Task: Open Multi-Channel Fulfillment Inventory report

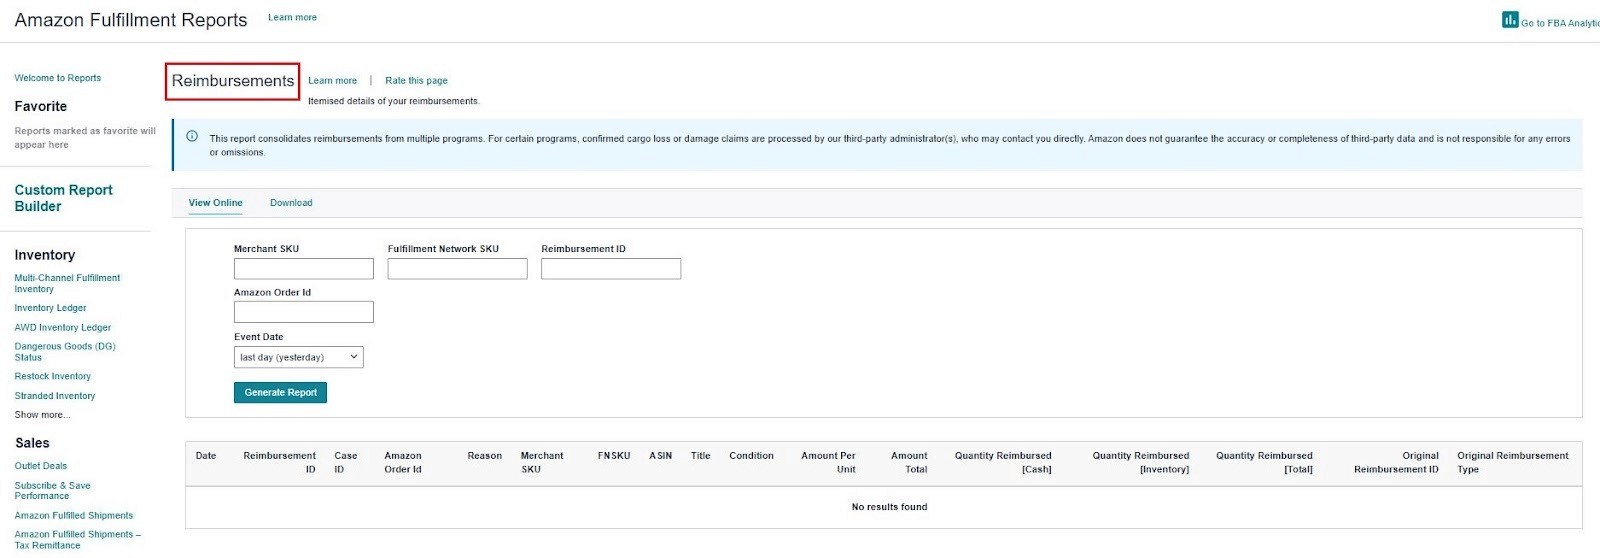Action: point(67,283)
